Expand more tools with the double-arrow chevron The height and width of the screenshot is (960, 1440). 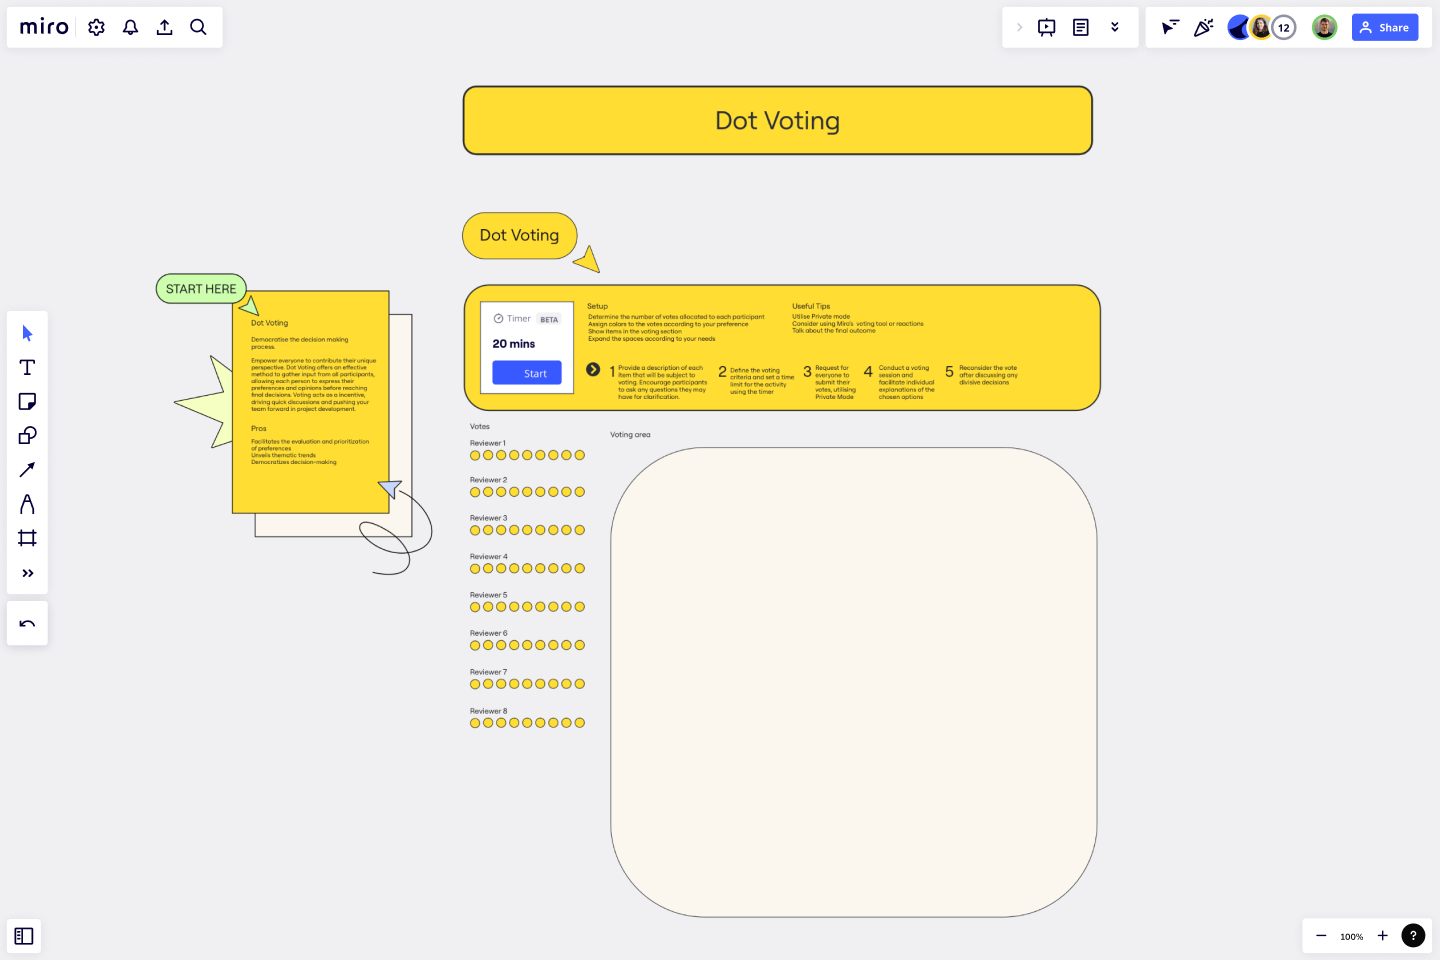[x=27, y=573]
